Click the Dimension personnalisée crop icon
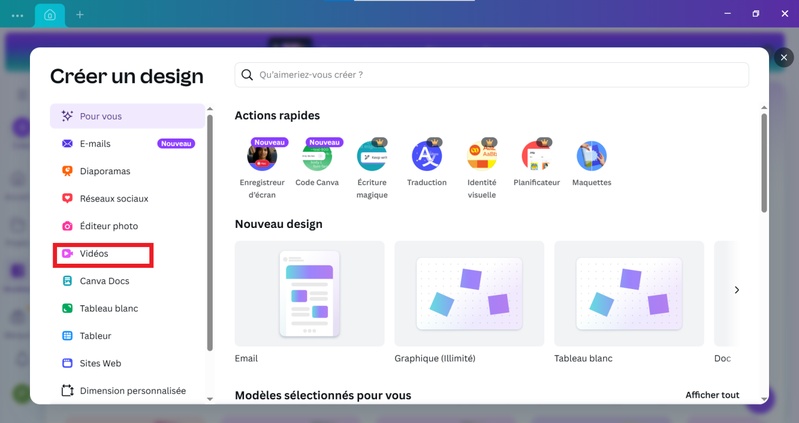799x423 pixels. pyautogui.click(x=67, y=391)
